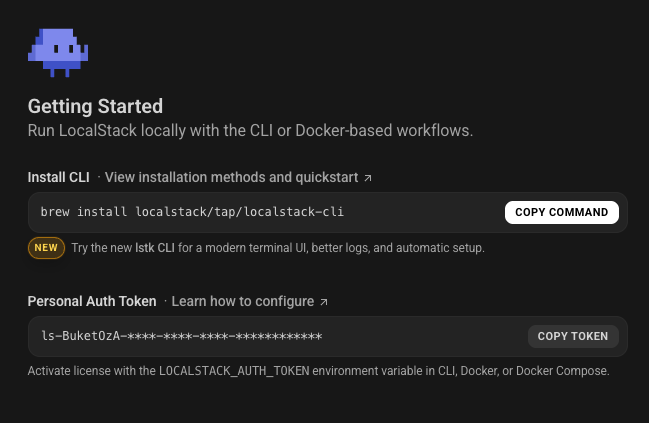Image resolution: width=649 pixels, height=423 pixels.
Task: Open View installation methods and quickstart link
Action: 238,178
